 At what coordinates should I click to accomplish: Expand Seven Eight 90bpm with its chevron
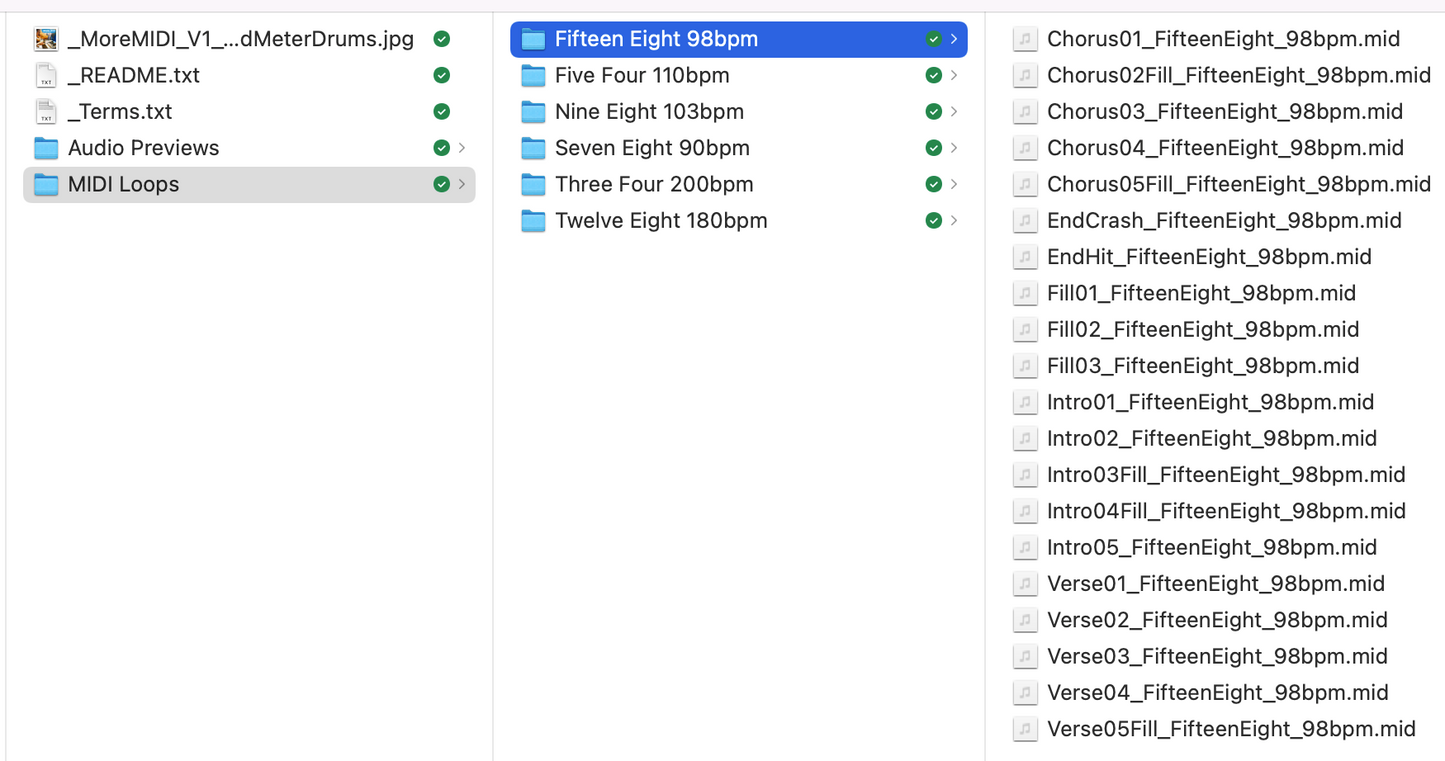(x=954, y=148)
